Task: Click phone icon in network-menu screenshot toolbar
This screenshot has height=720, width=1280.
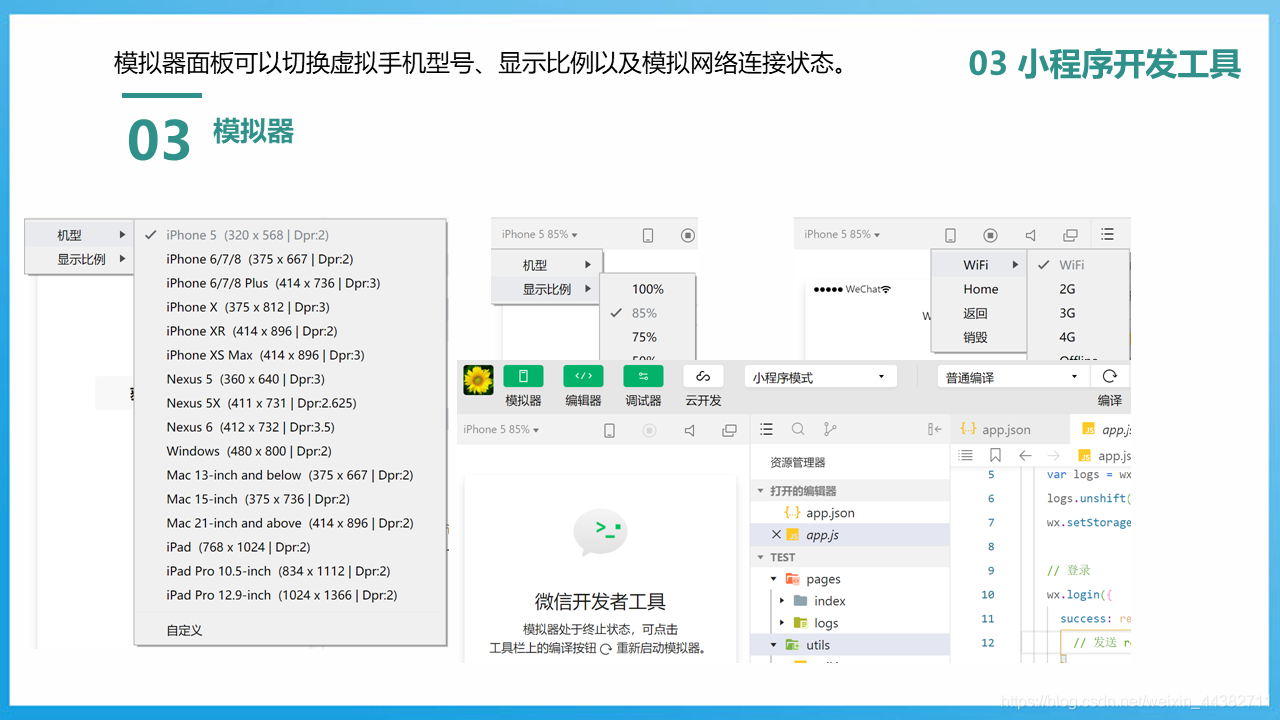Action: [x=950, y=235]
